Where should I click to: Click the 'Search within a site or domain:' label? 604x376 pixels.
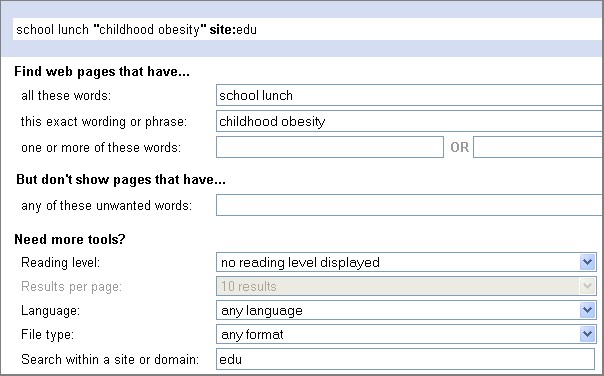click(110, 359)
